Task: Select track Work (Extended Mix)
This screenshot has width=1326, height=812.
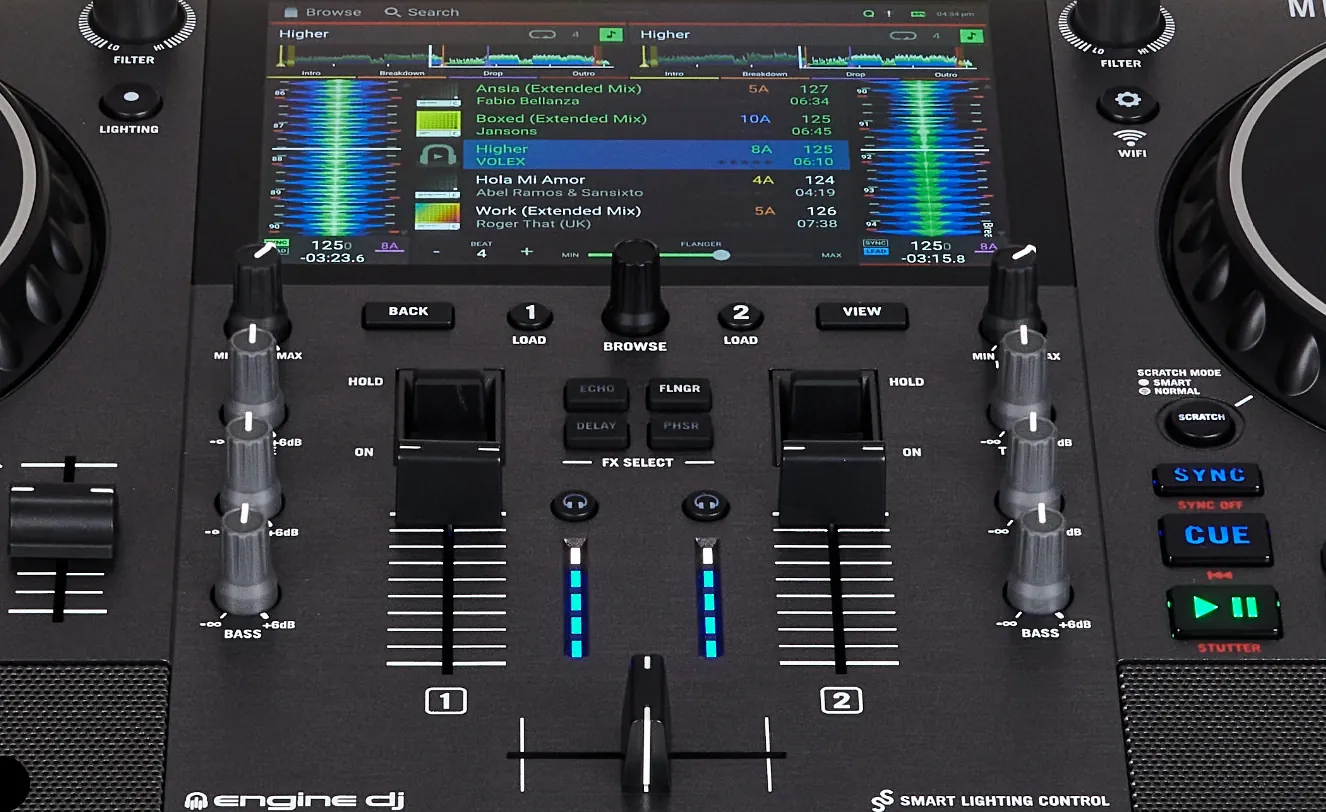Action: 656,217
